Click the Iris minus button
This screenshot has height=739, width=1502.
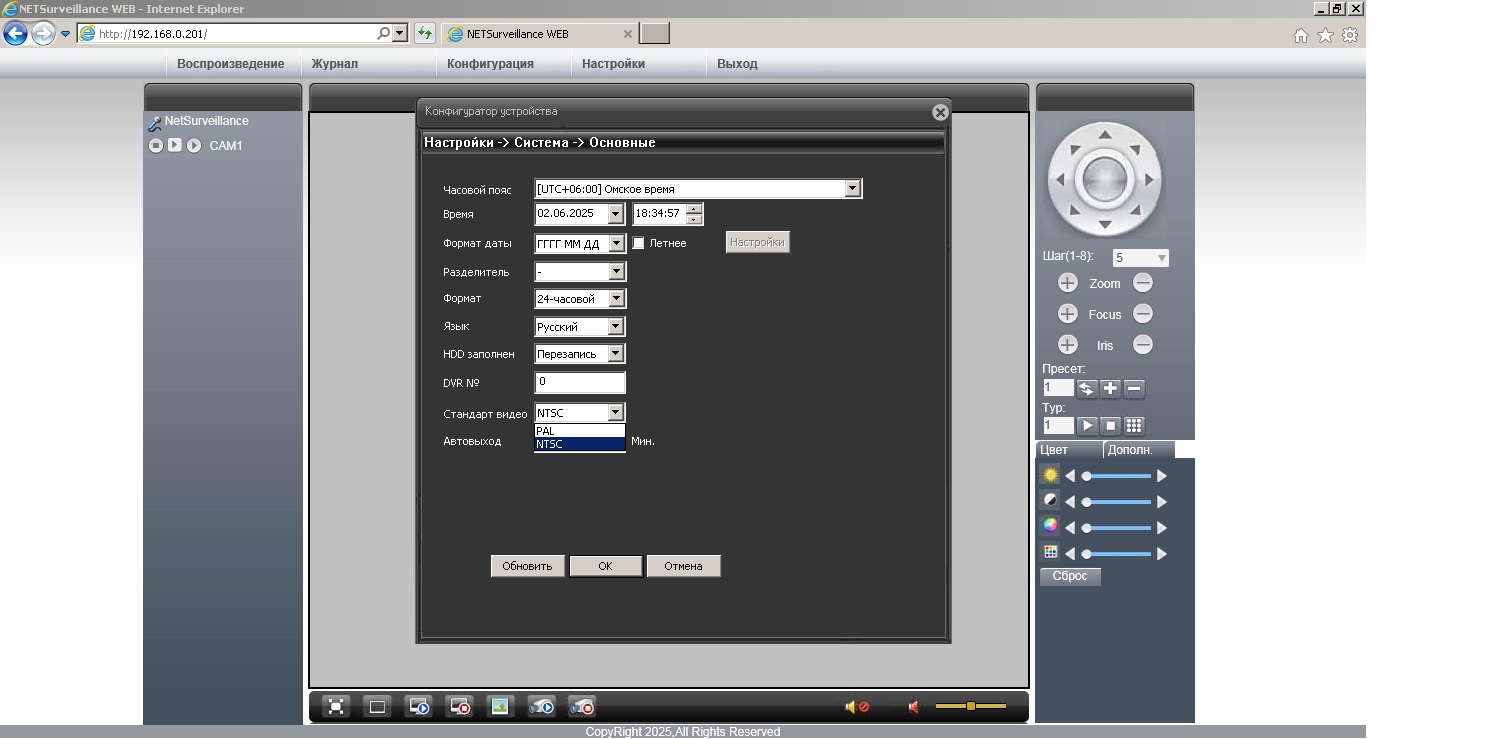[1143, 345]
